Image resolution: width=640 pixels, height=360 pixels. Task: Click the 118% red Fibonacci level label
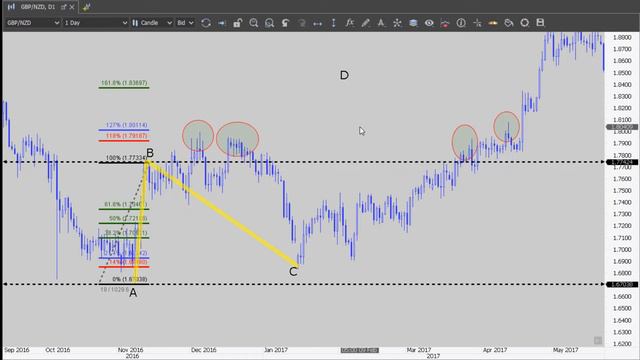point(126,136)
